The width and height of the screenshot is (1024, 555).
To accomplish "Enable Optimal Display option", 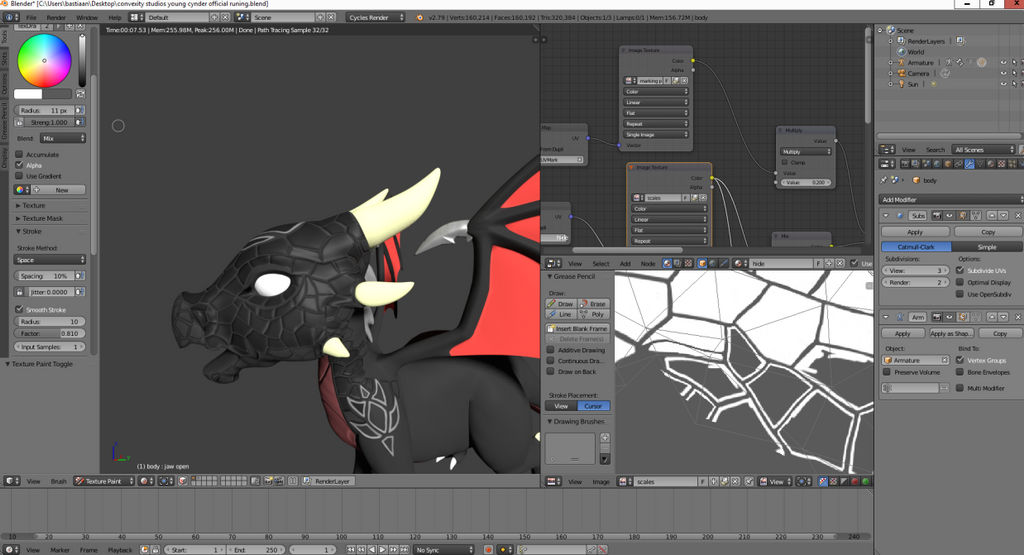I will (960, 282).
